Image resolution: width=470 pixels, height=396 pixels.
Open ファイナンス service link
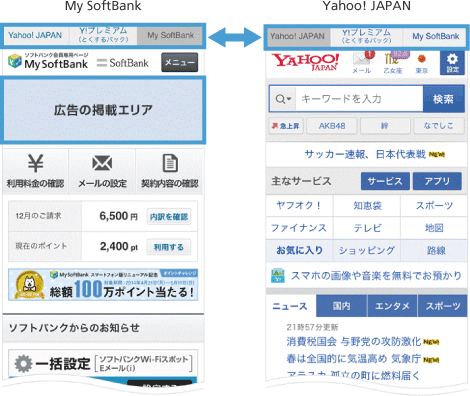coord(299,228)
